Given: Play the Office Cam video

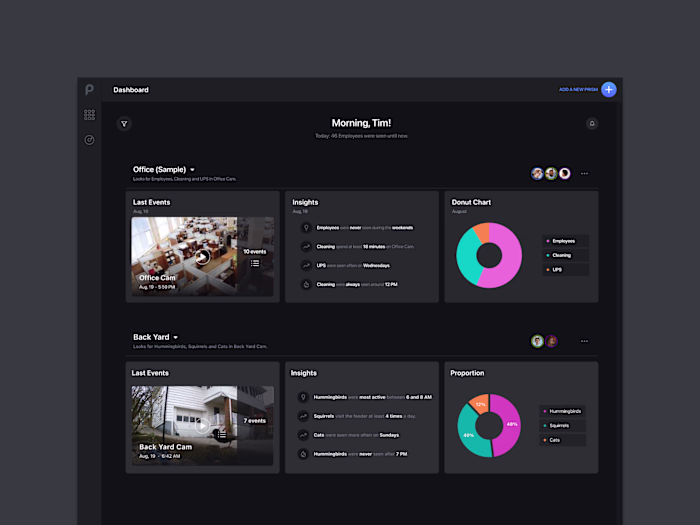Looking at the screenshot, I should 202,257.
